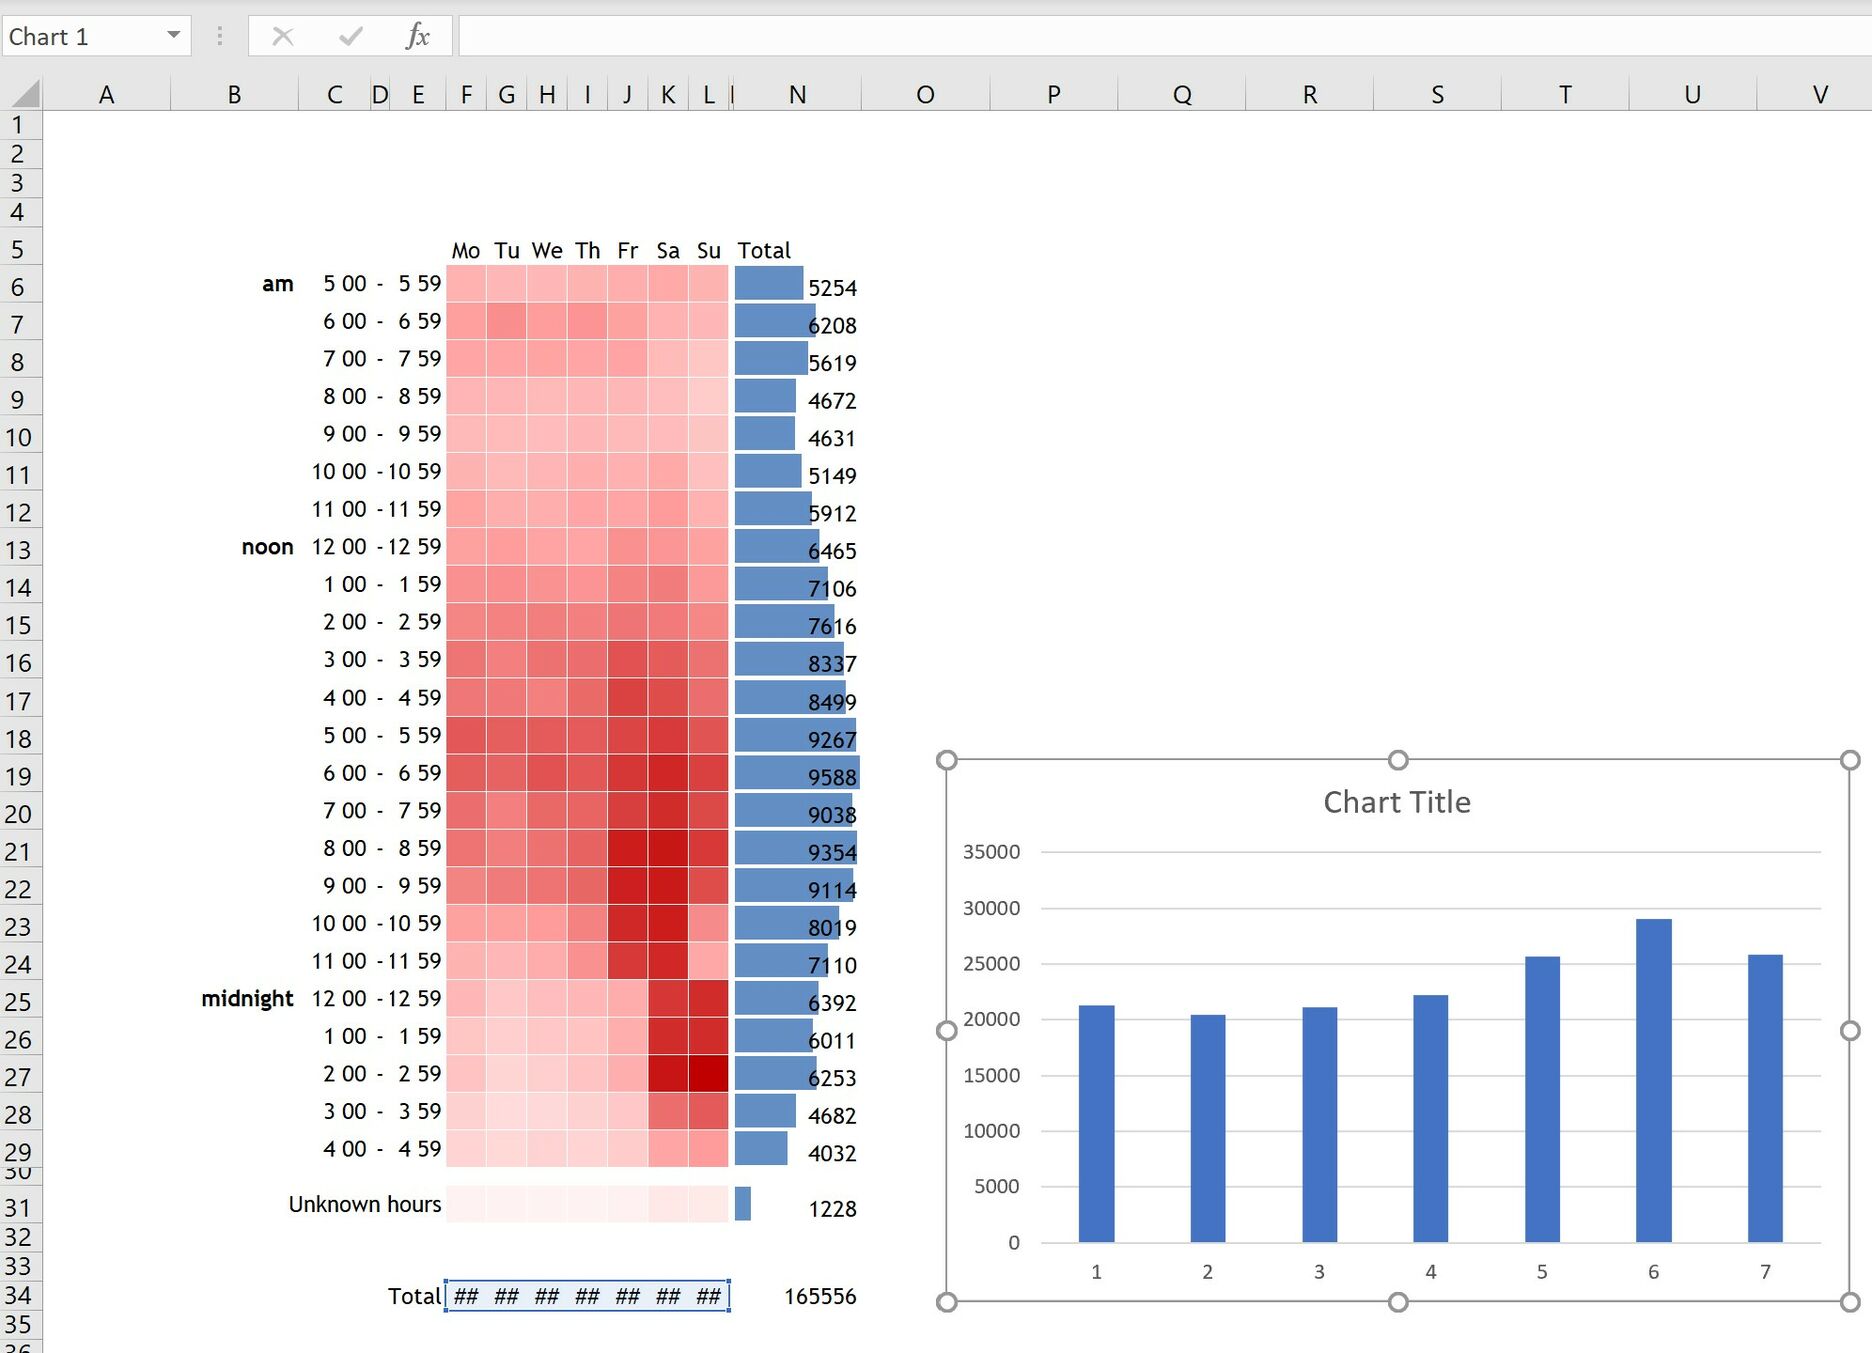The width and height of the screenshot is (1872, 1353).
Task: Click the midnight row label
Action: click(x=247, y=998)
